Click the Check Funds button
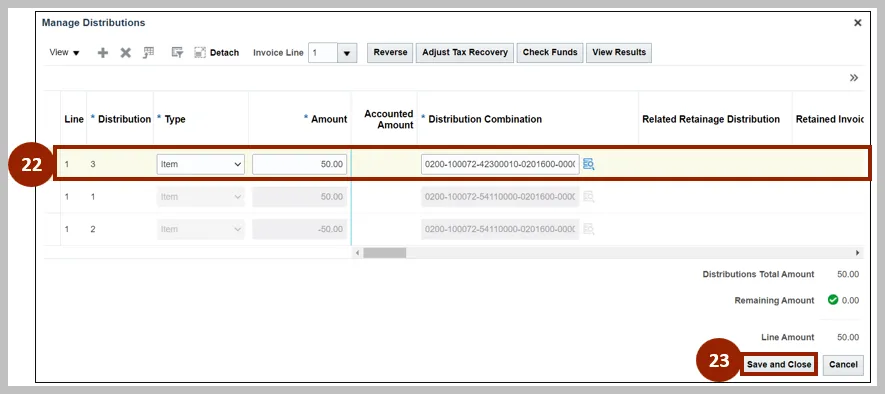This screenshot has height=394, width=885. (550, 52)
